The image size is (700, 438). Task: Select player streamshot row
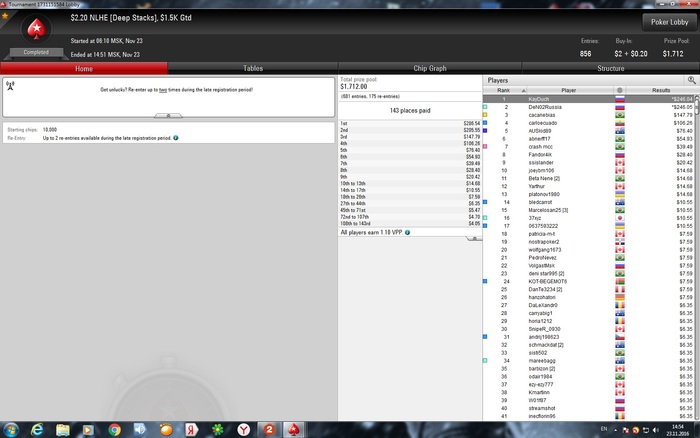tap(588, 408)
